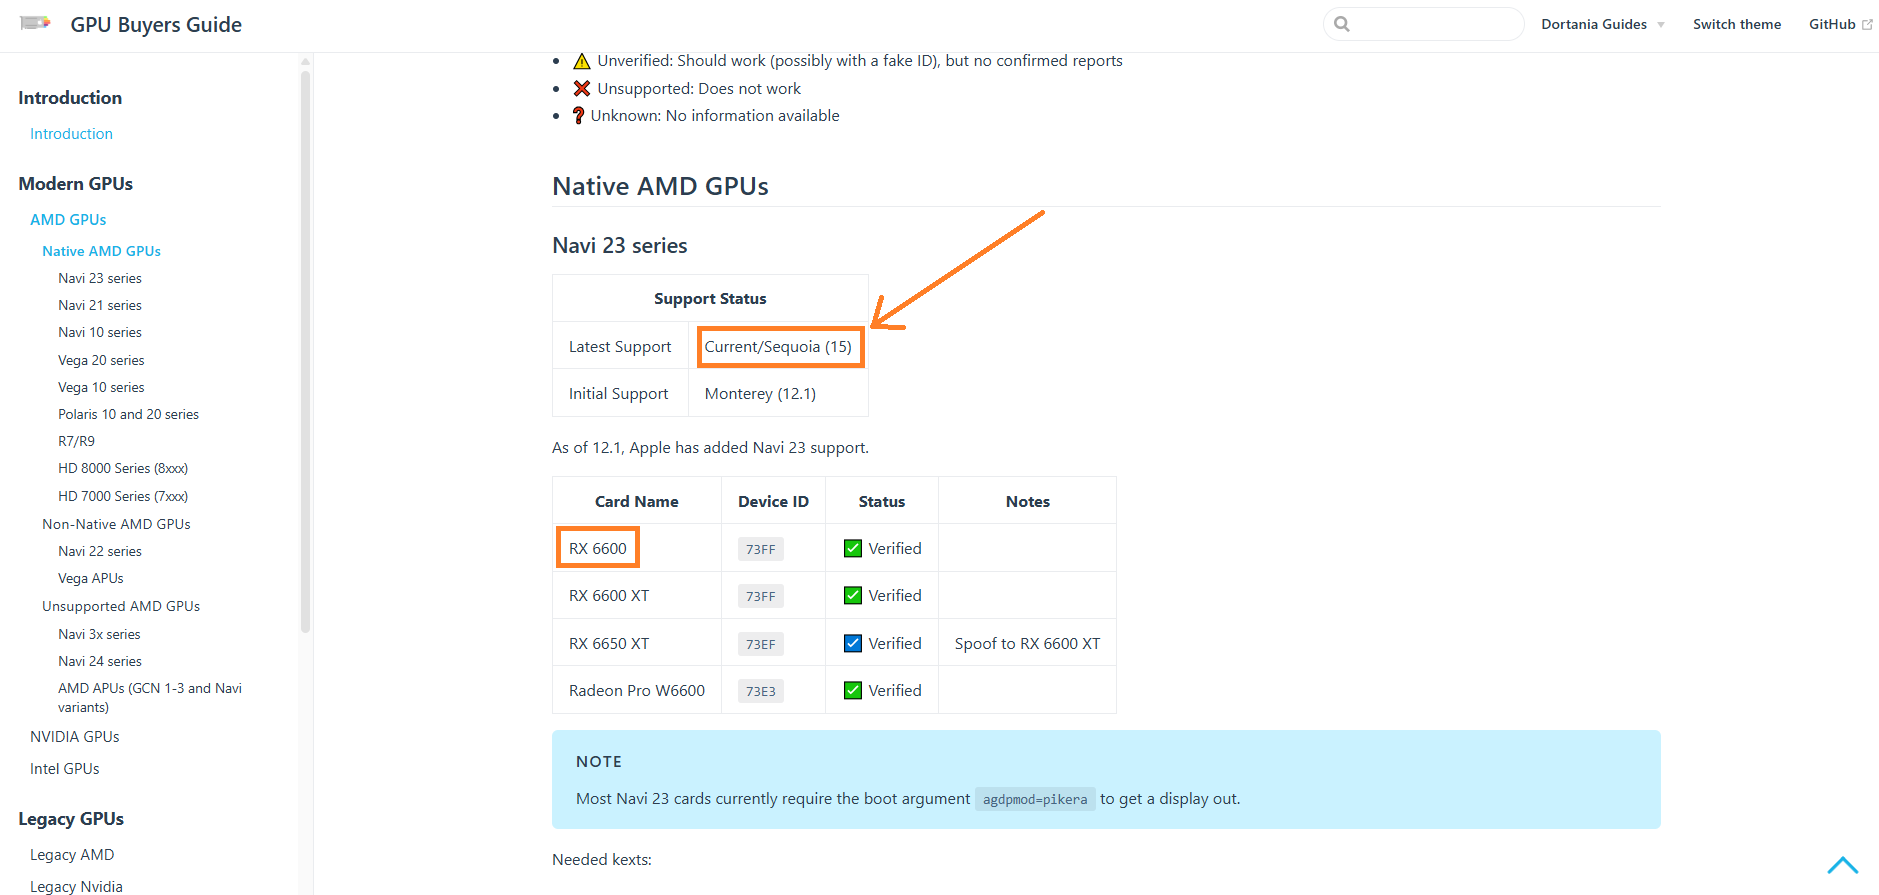Click the Unknown red question mark icon
The height and width of the screenshot is (895, 1879).
click(578, 116)
